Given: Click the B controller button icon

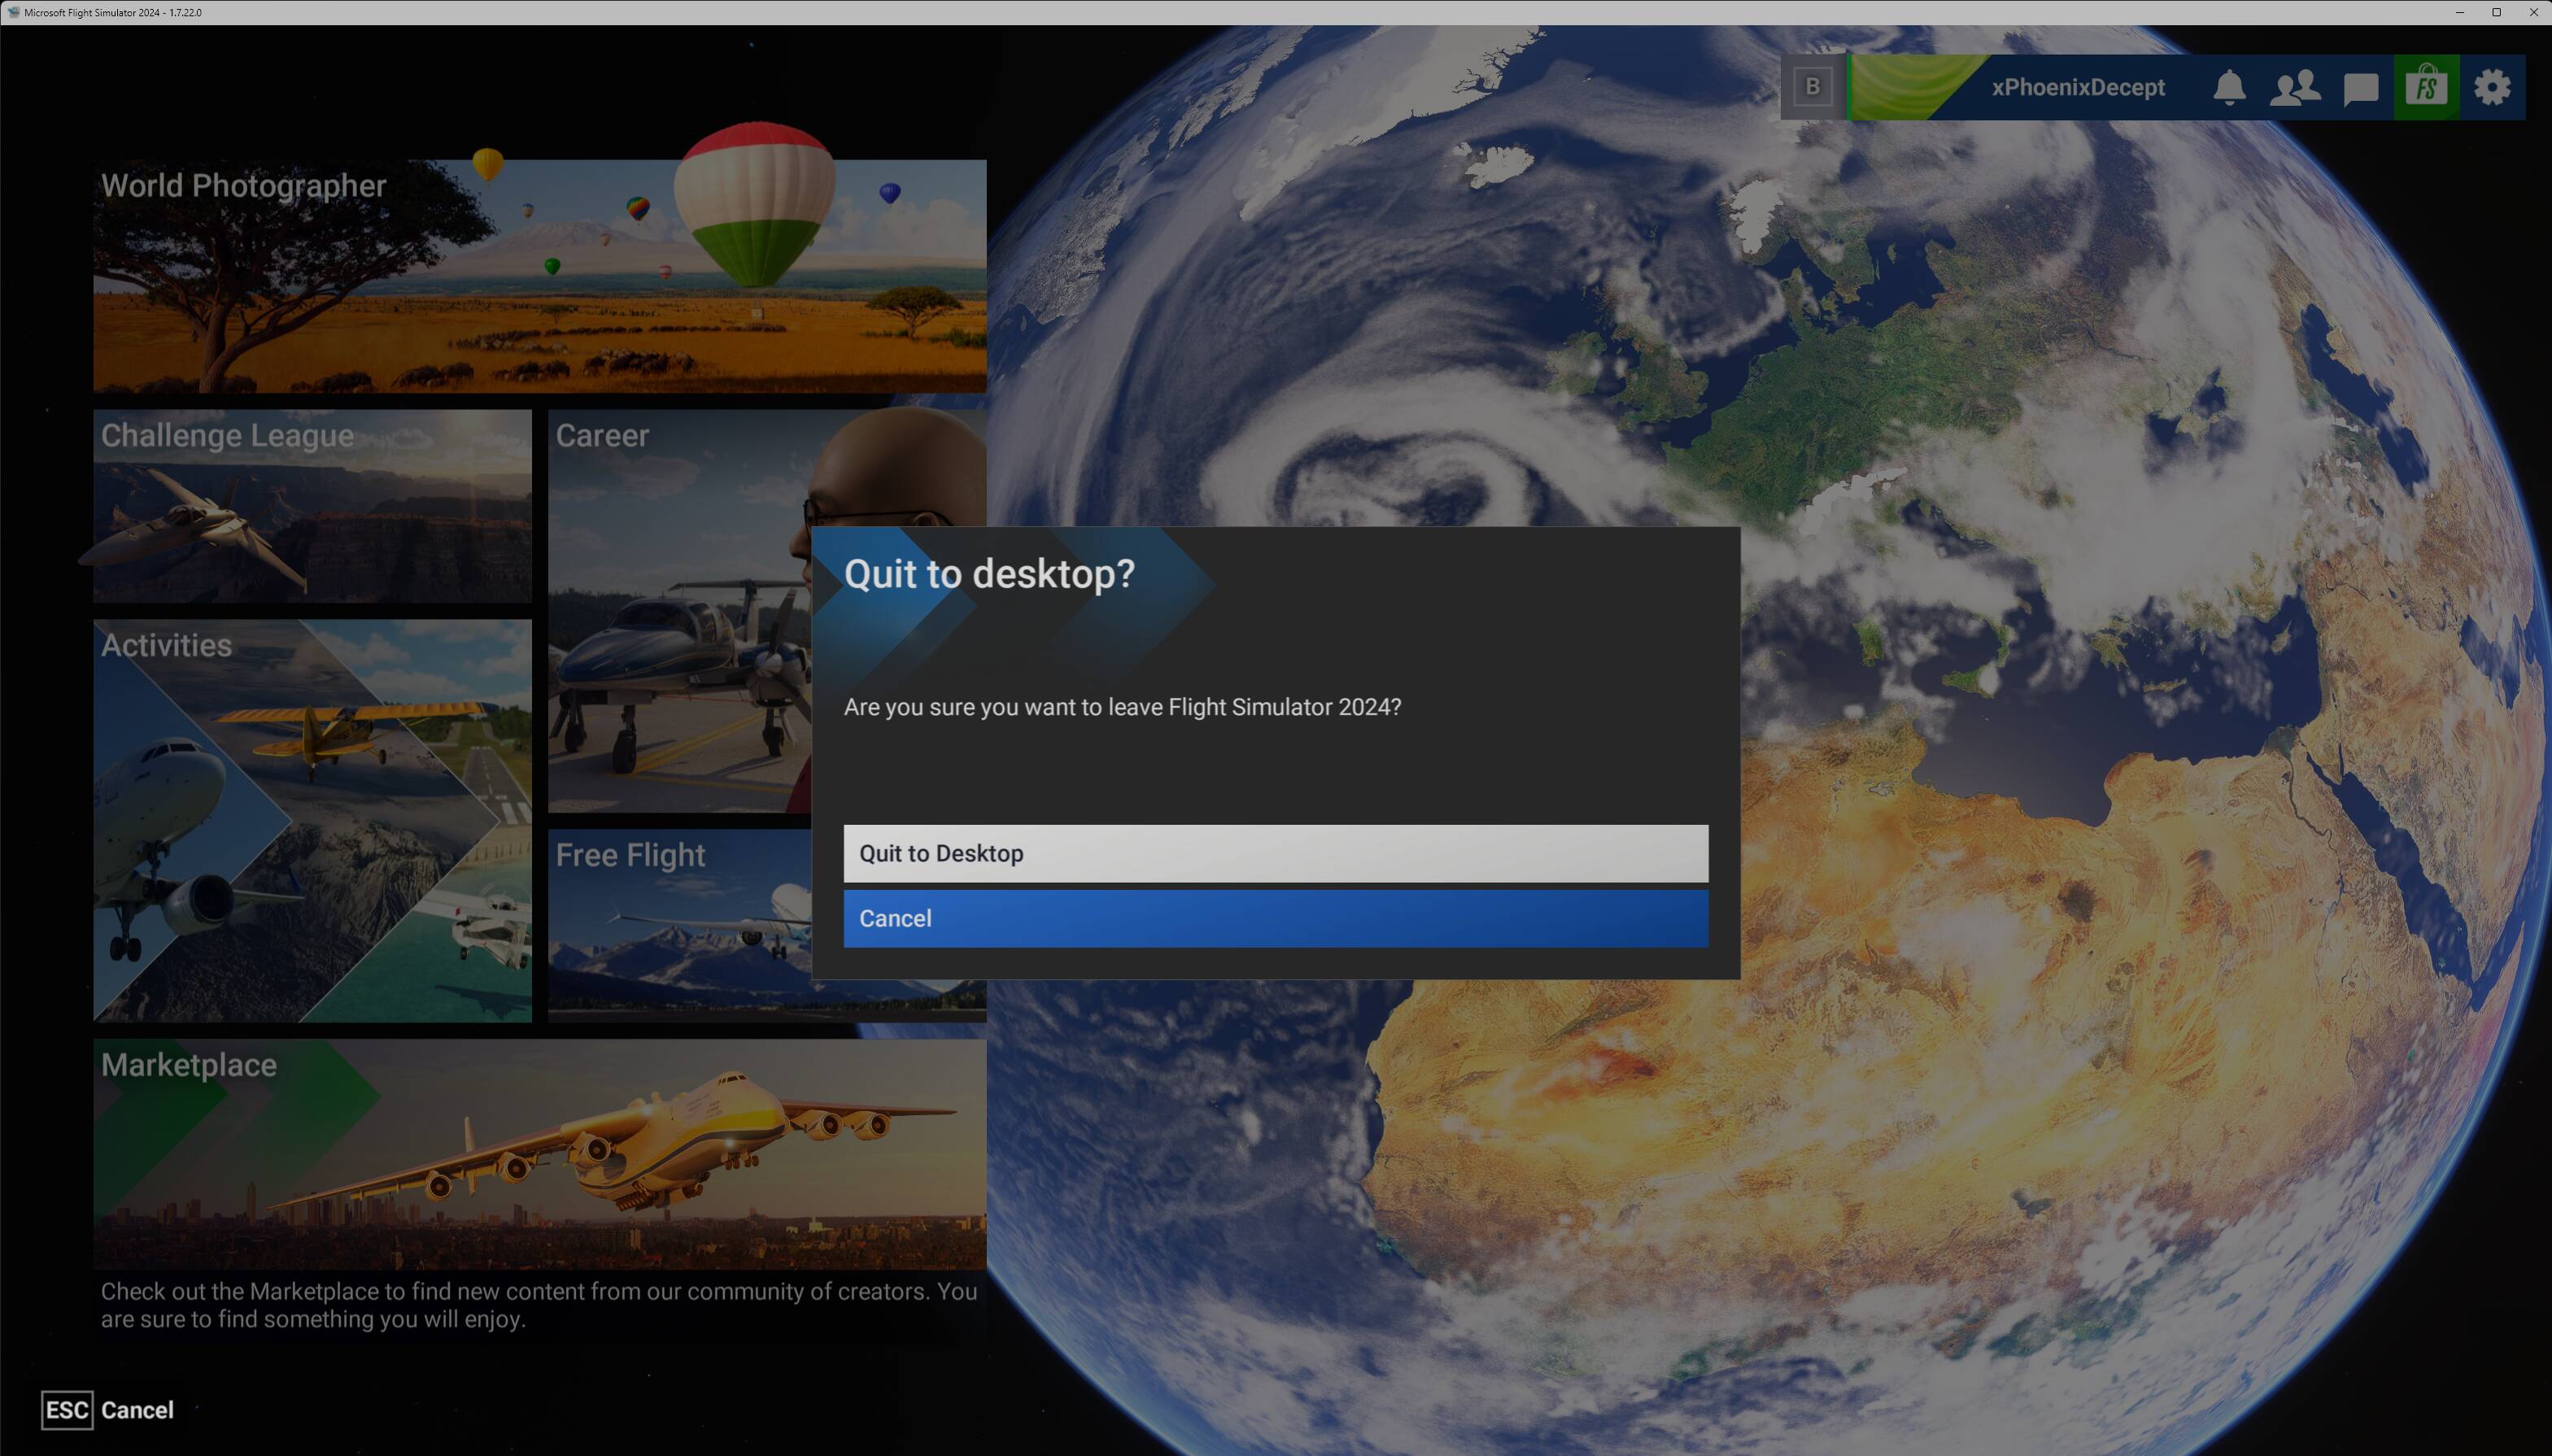Looking at the screenshot, I should tap(1812, 88).
